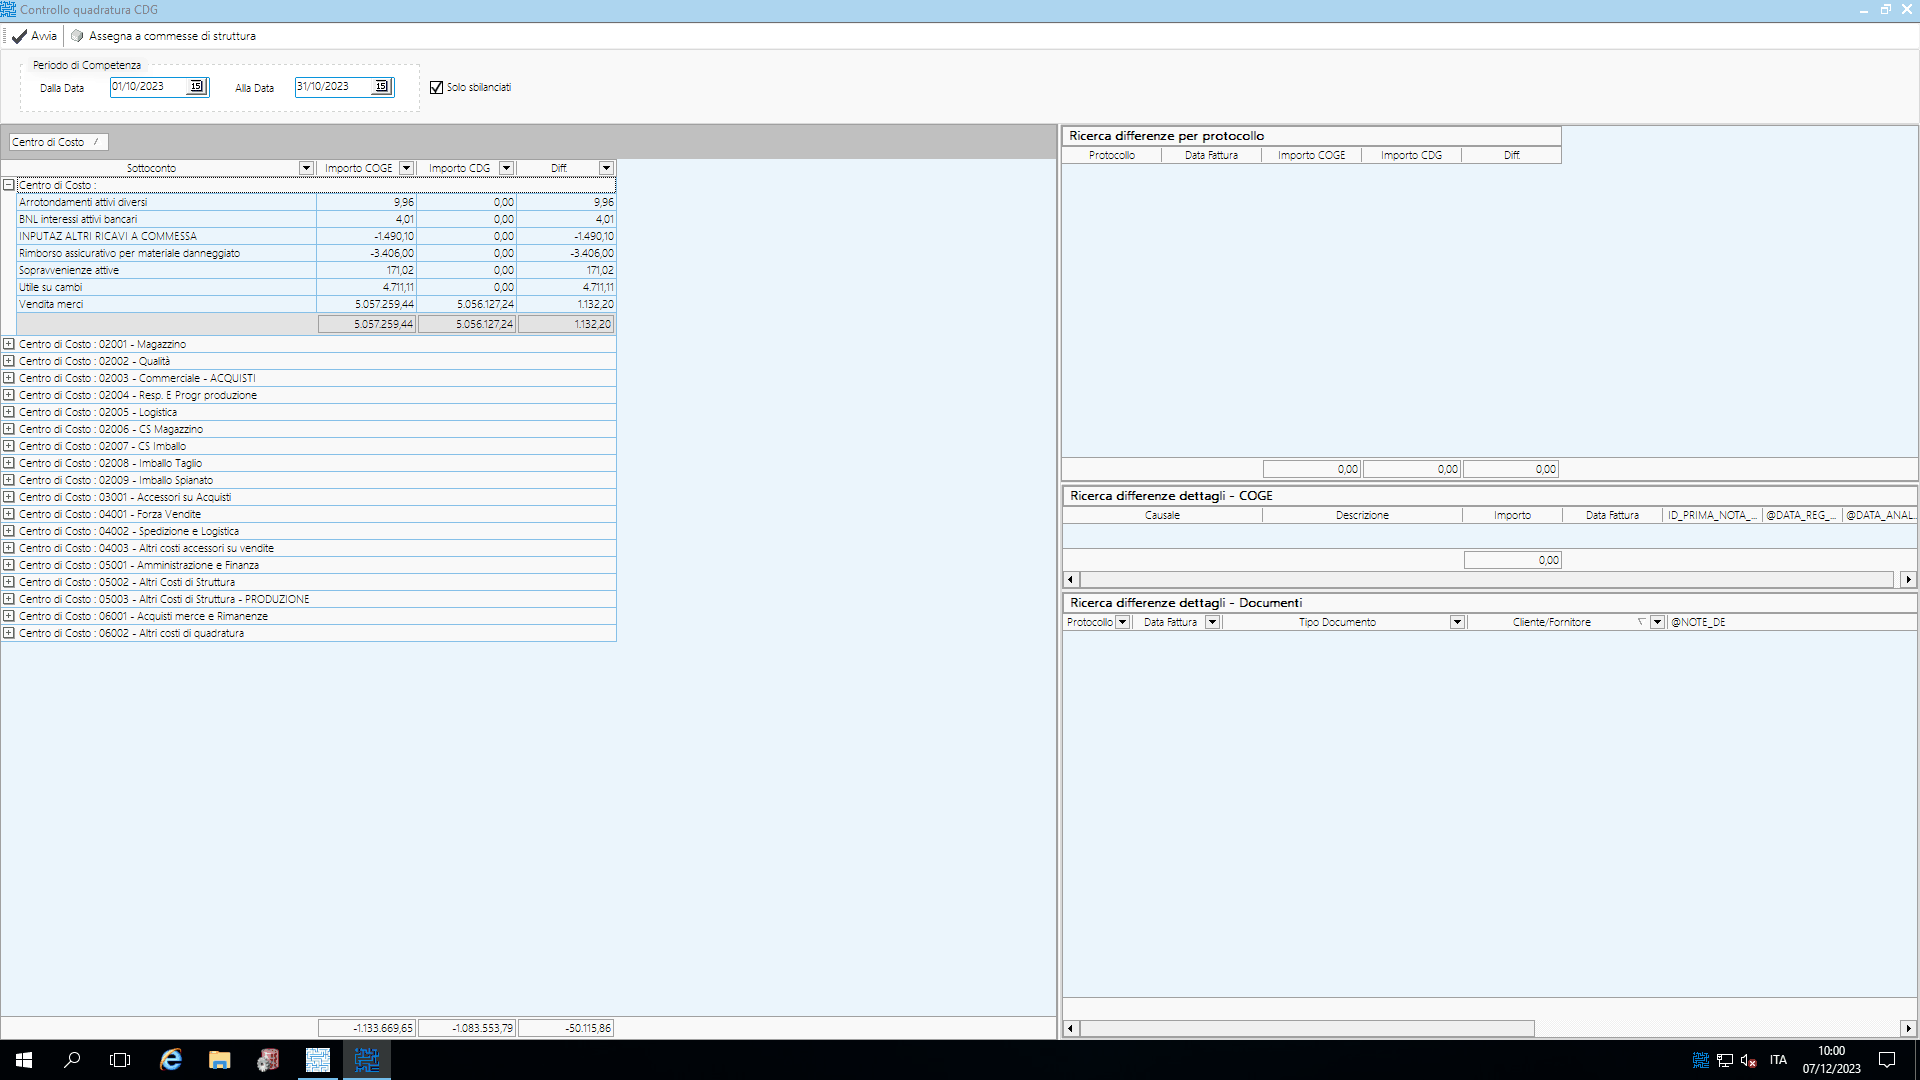This screenshot has width=1920, height=1080.
Task: Click ID_PRIMA_NOTA column header
Action: click(x=1712, y=515)
